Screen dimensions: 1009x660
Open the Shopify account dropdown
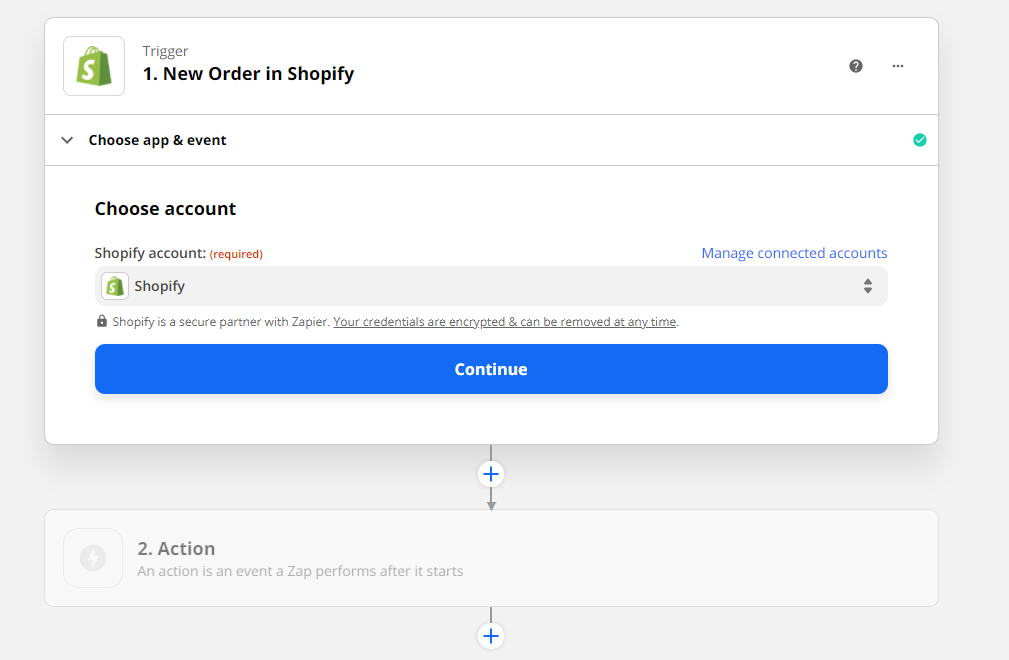(x=491, y=286)
